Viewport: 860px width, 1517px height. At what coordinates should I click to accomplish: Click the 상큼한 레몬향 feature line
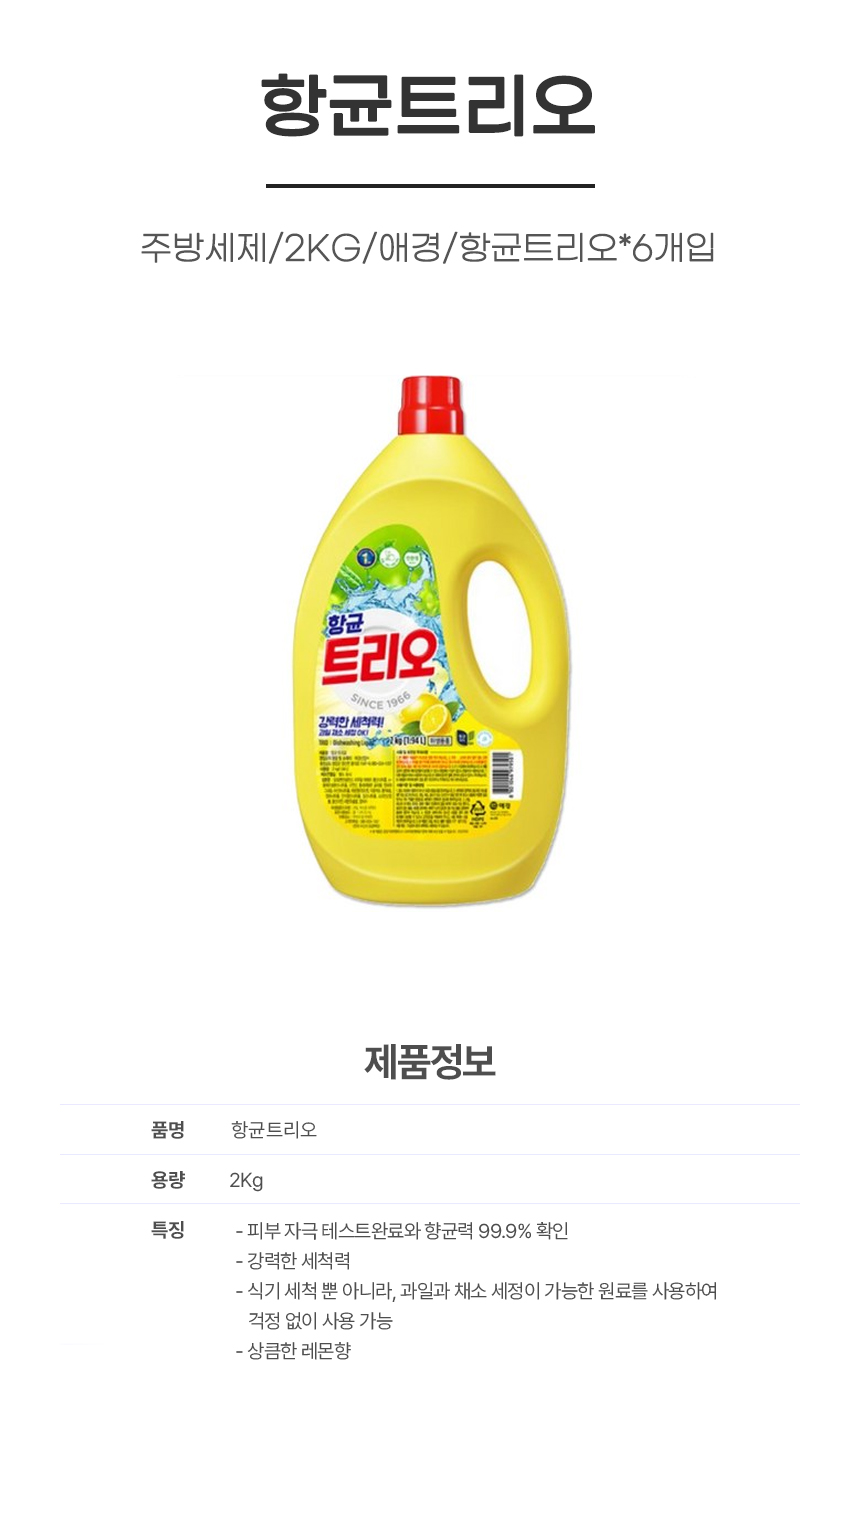click(x=293, y=1351)
